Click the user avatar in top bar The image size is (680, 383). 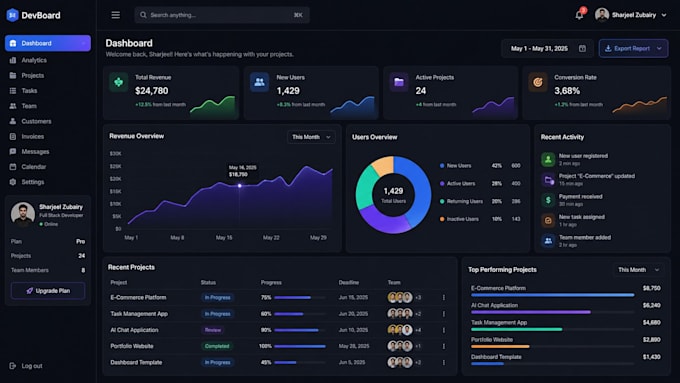[602, 15]
